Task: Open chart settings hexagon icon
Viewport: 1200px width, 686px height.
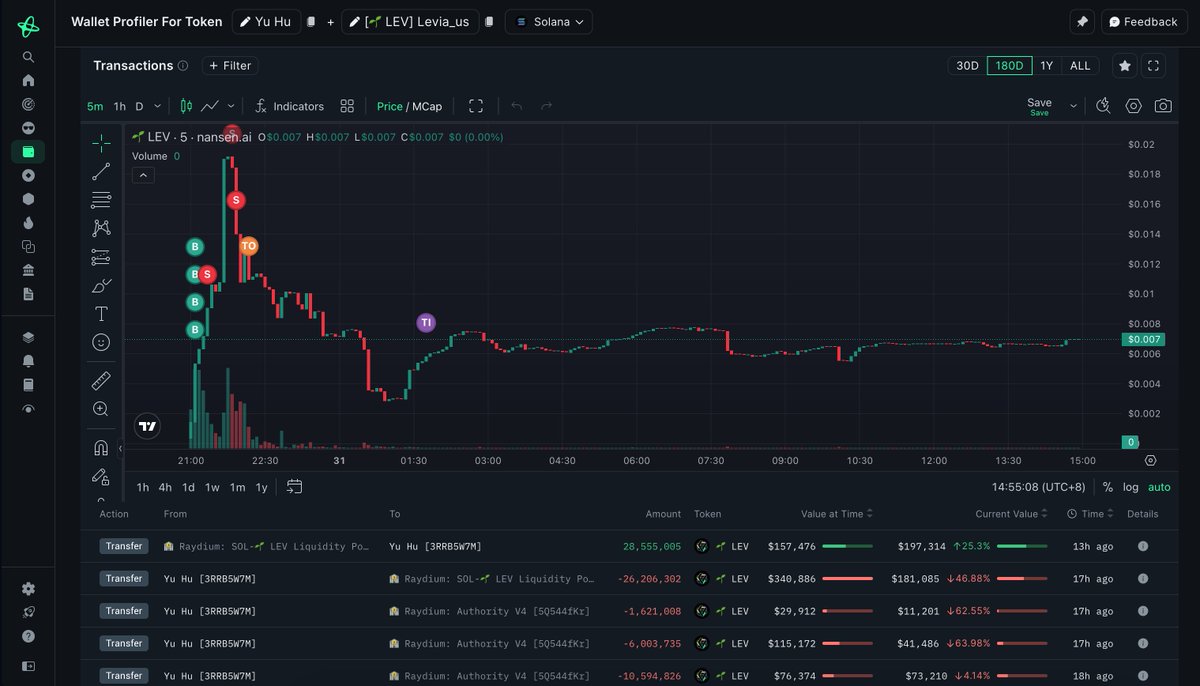Action: (x=1133, y=106)
